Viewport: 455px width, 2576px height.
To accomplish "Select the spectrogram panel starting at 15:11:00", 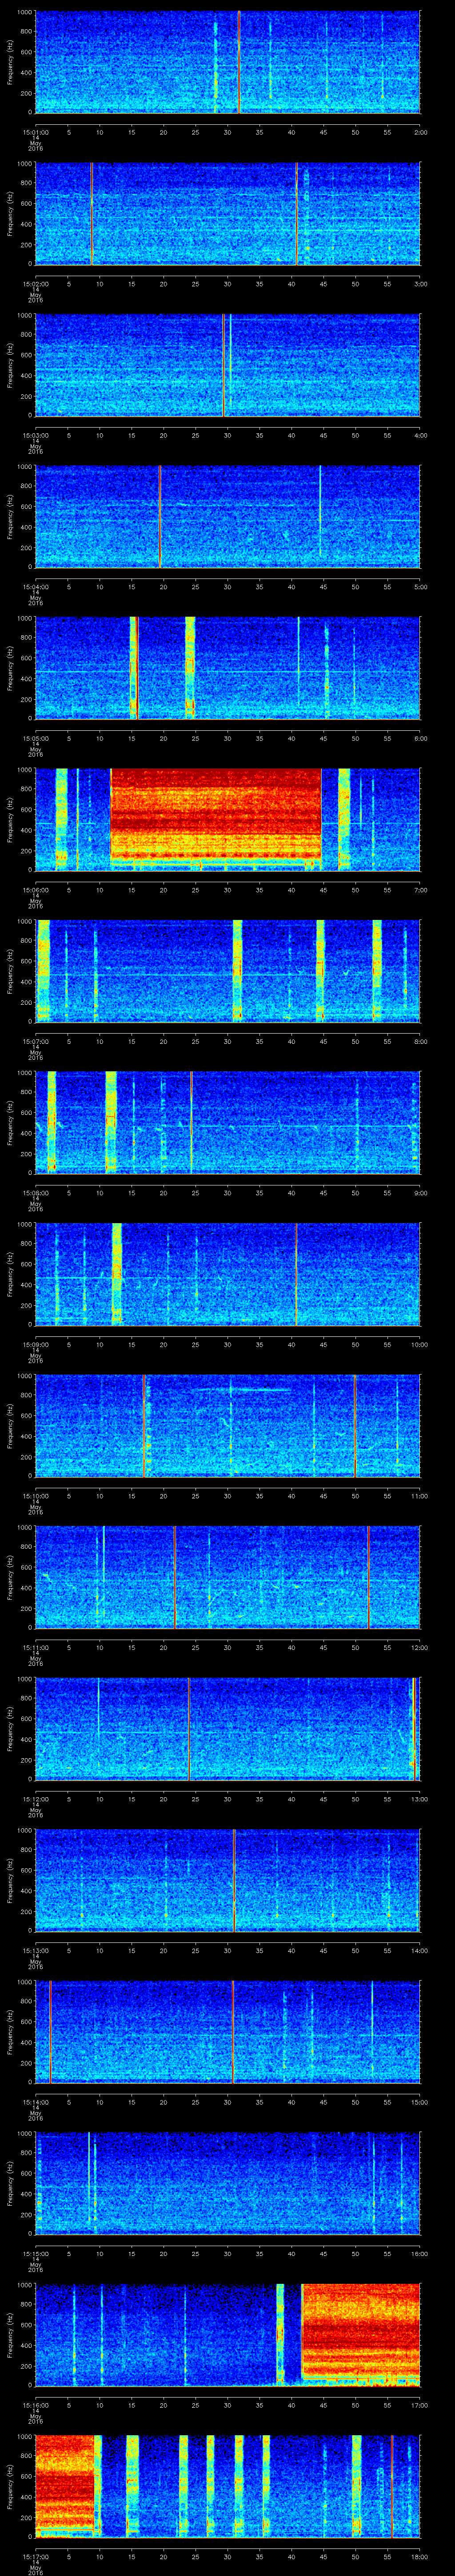I will 227,1577.
